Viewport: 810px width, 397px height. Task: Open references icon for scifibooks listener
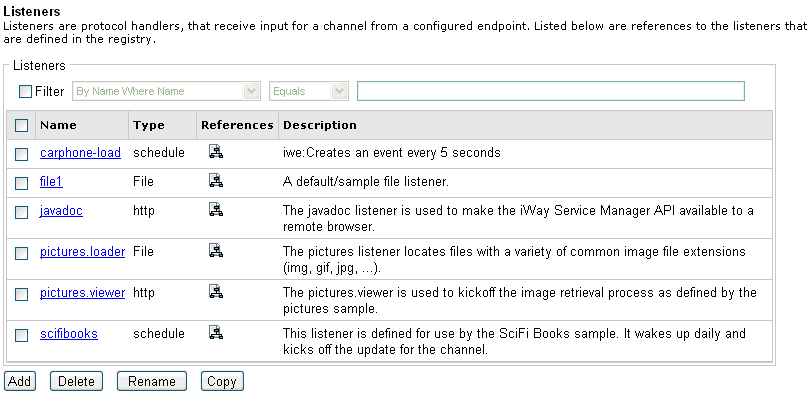[216, 332]
